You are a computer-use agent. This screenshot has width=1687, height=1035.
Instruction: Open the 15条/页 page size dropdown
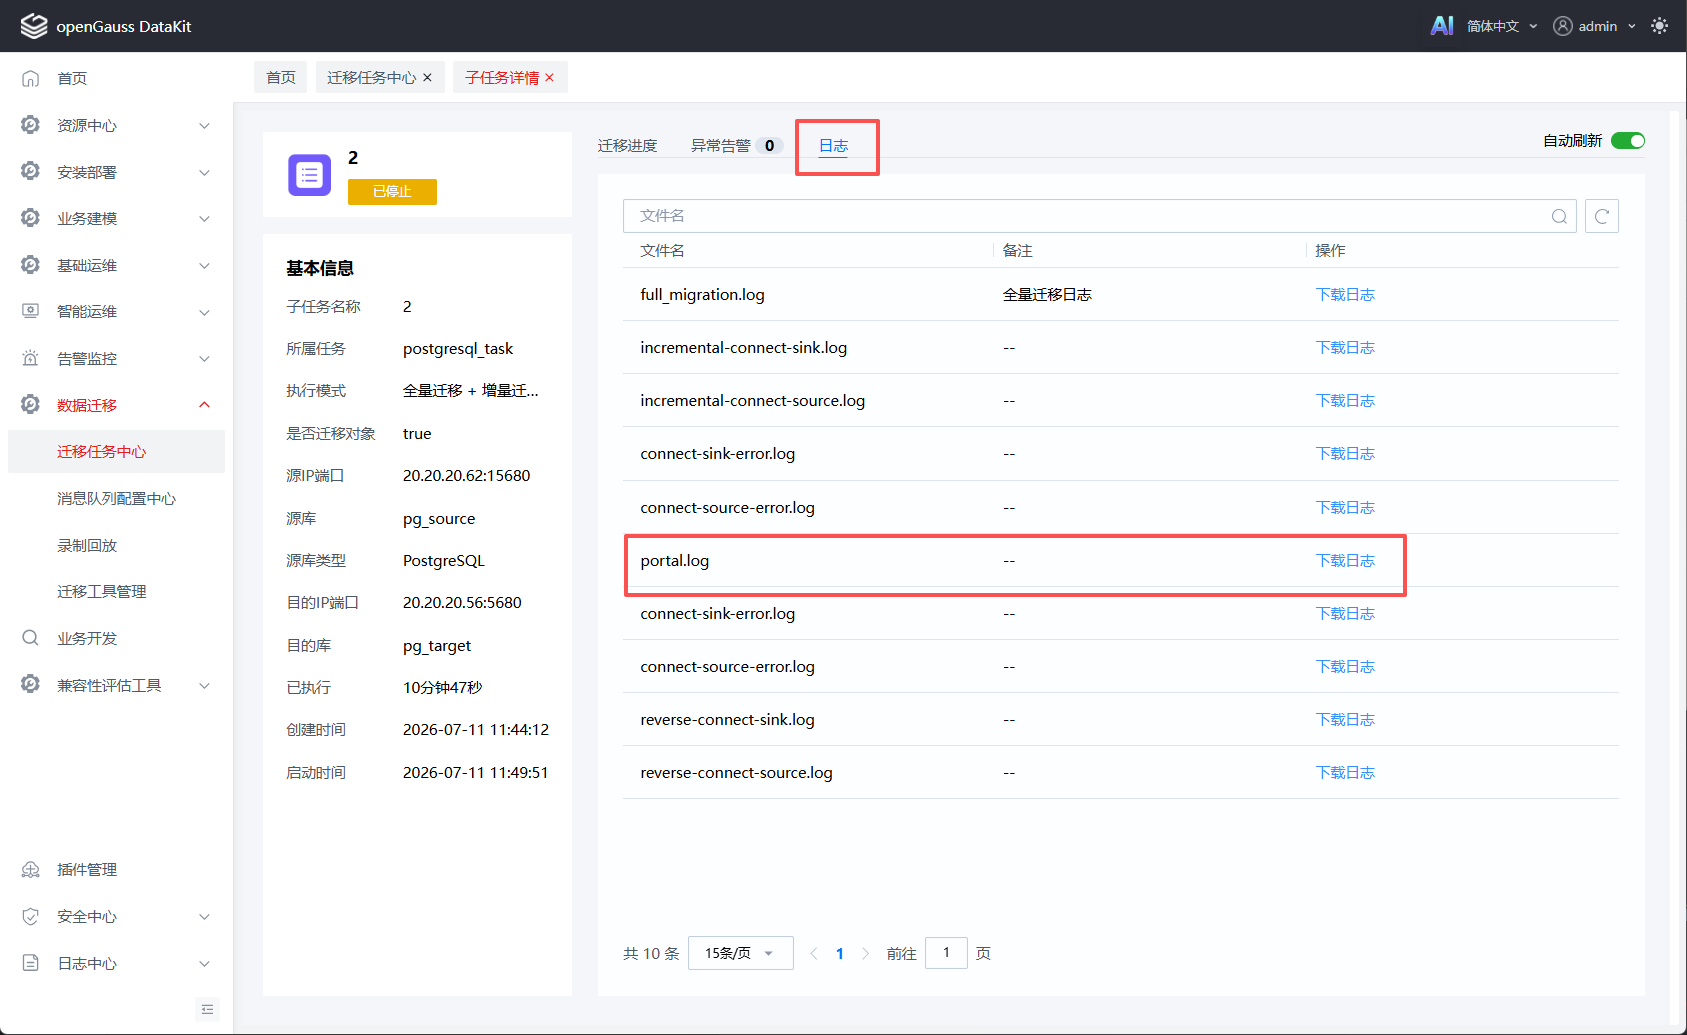click(740, 953)
